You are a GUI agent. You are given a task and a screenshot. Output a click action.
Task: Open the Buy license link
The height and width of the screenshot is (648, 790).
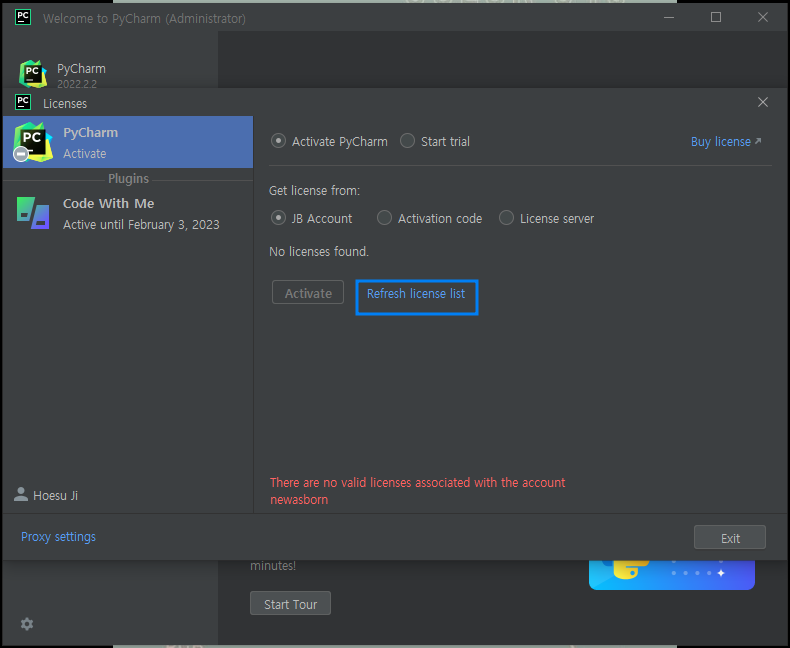(726, 142)
